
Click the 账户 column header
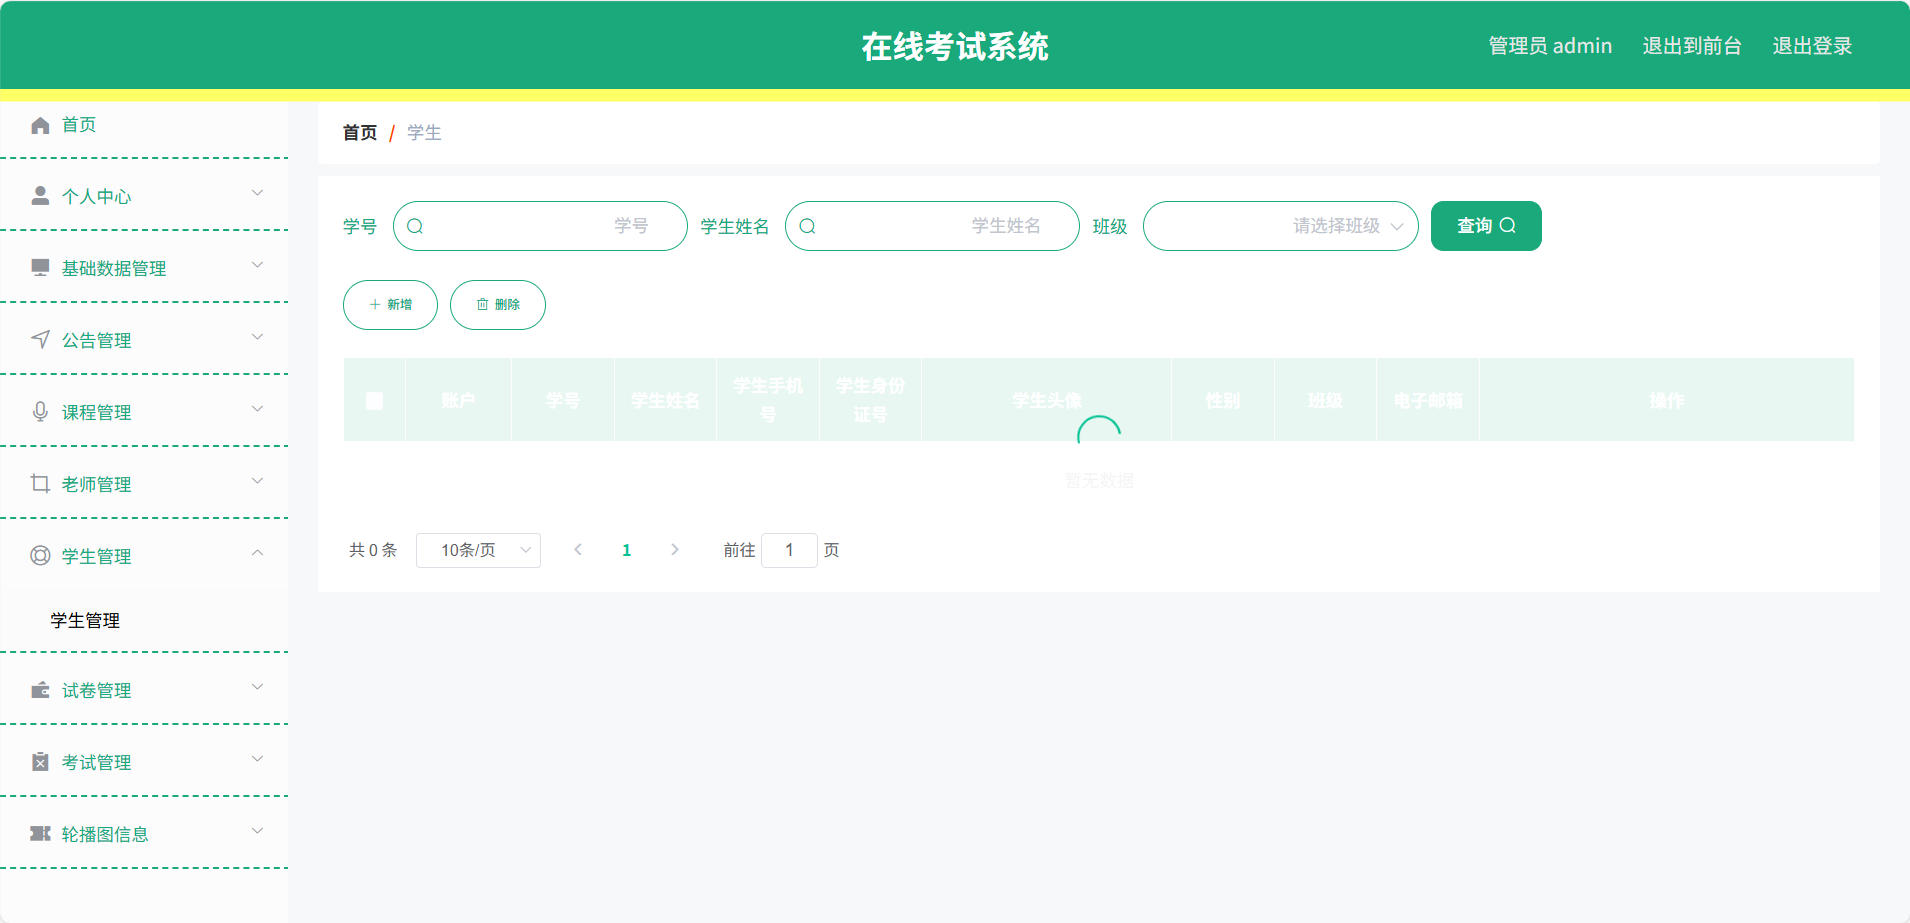coord(458,400)
